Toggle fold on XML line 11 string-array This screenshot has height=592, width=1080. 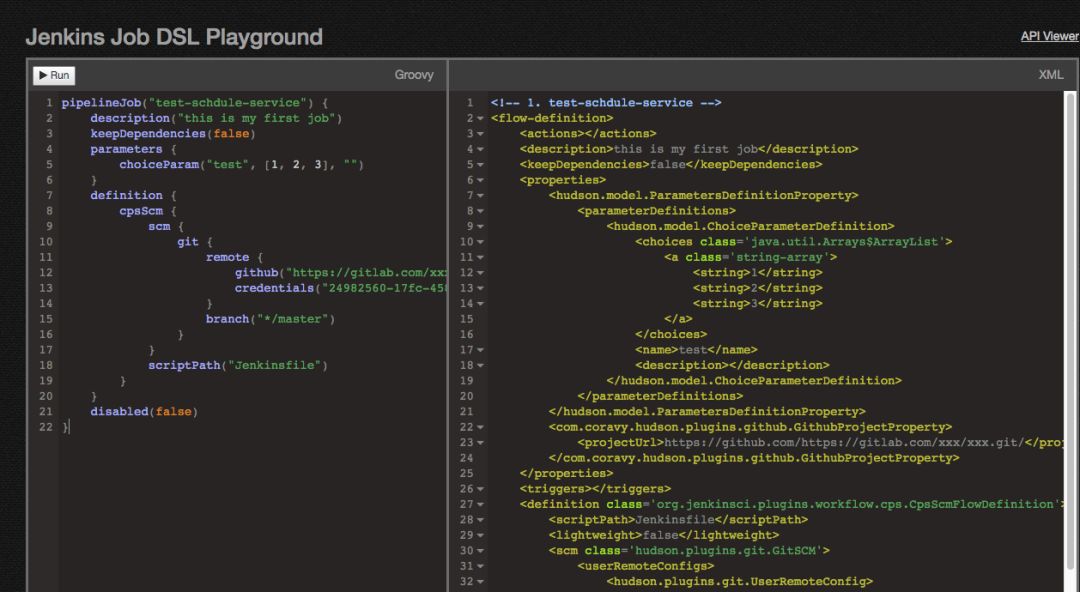pos(480,257)
